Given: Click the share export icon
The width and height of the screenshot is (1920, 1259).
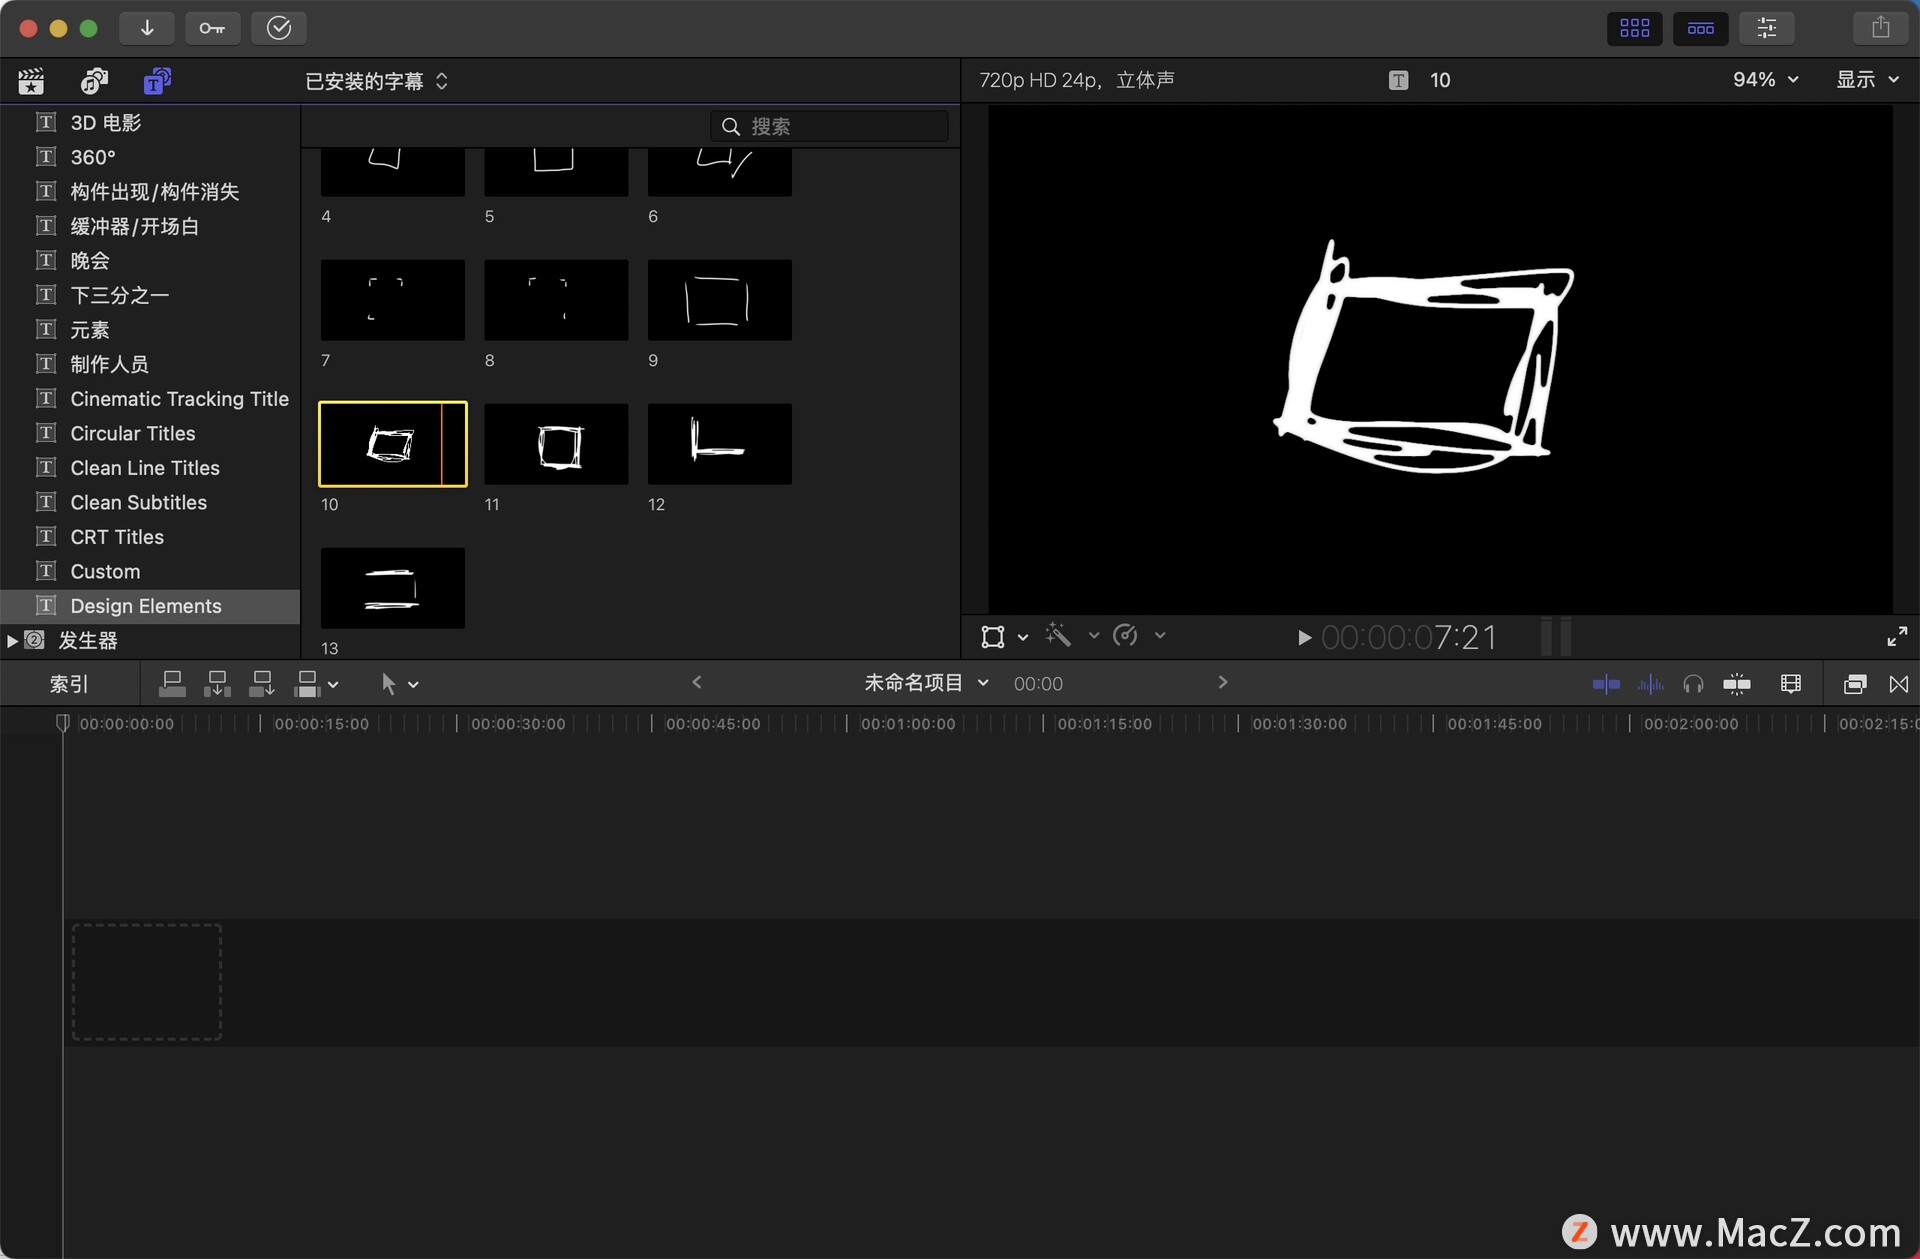Looking at the screenshot, I should tap(1880, 28).
